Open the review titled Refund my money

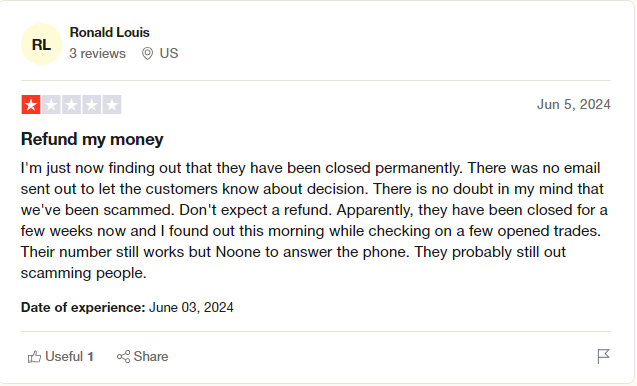point(92,139)
